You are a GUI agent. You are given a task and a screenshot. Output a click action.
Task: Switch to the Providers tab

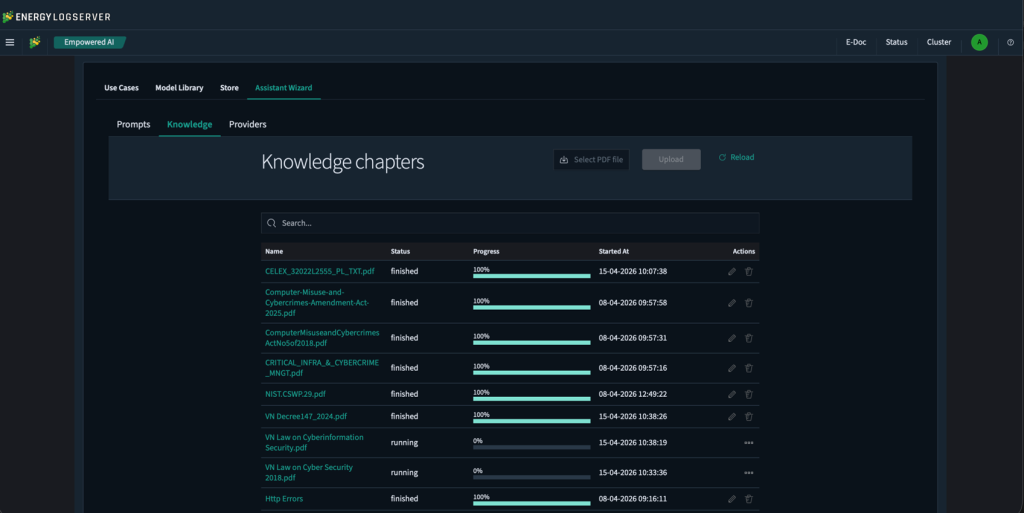[247, 124]
